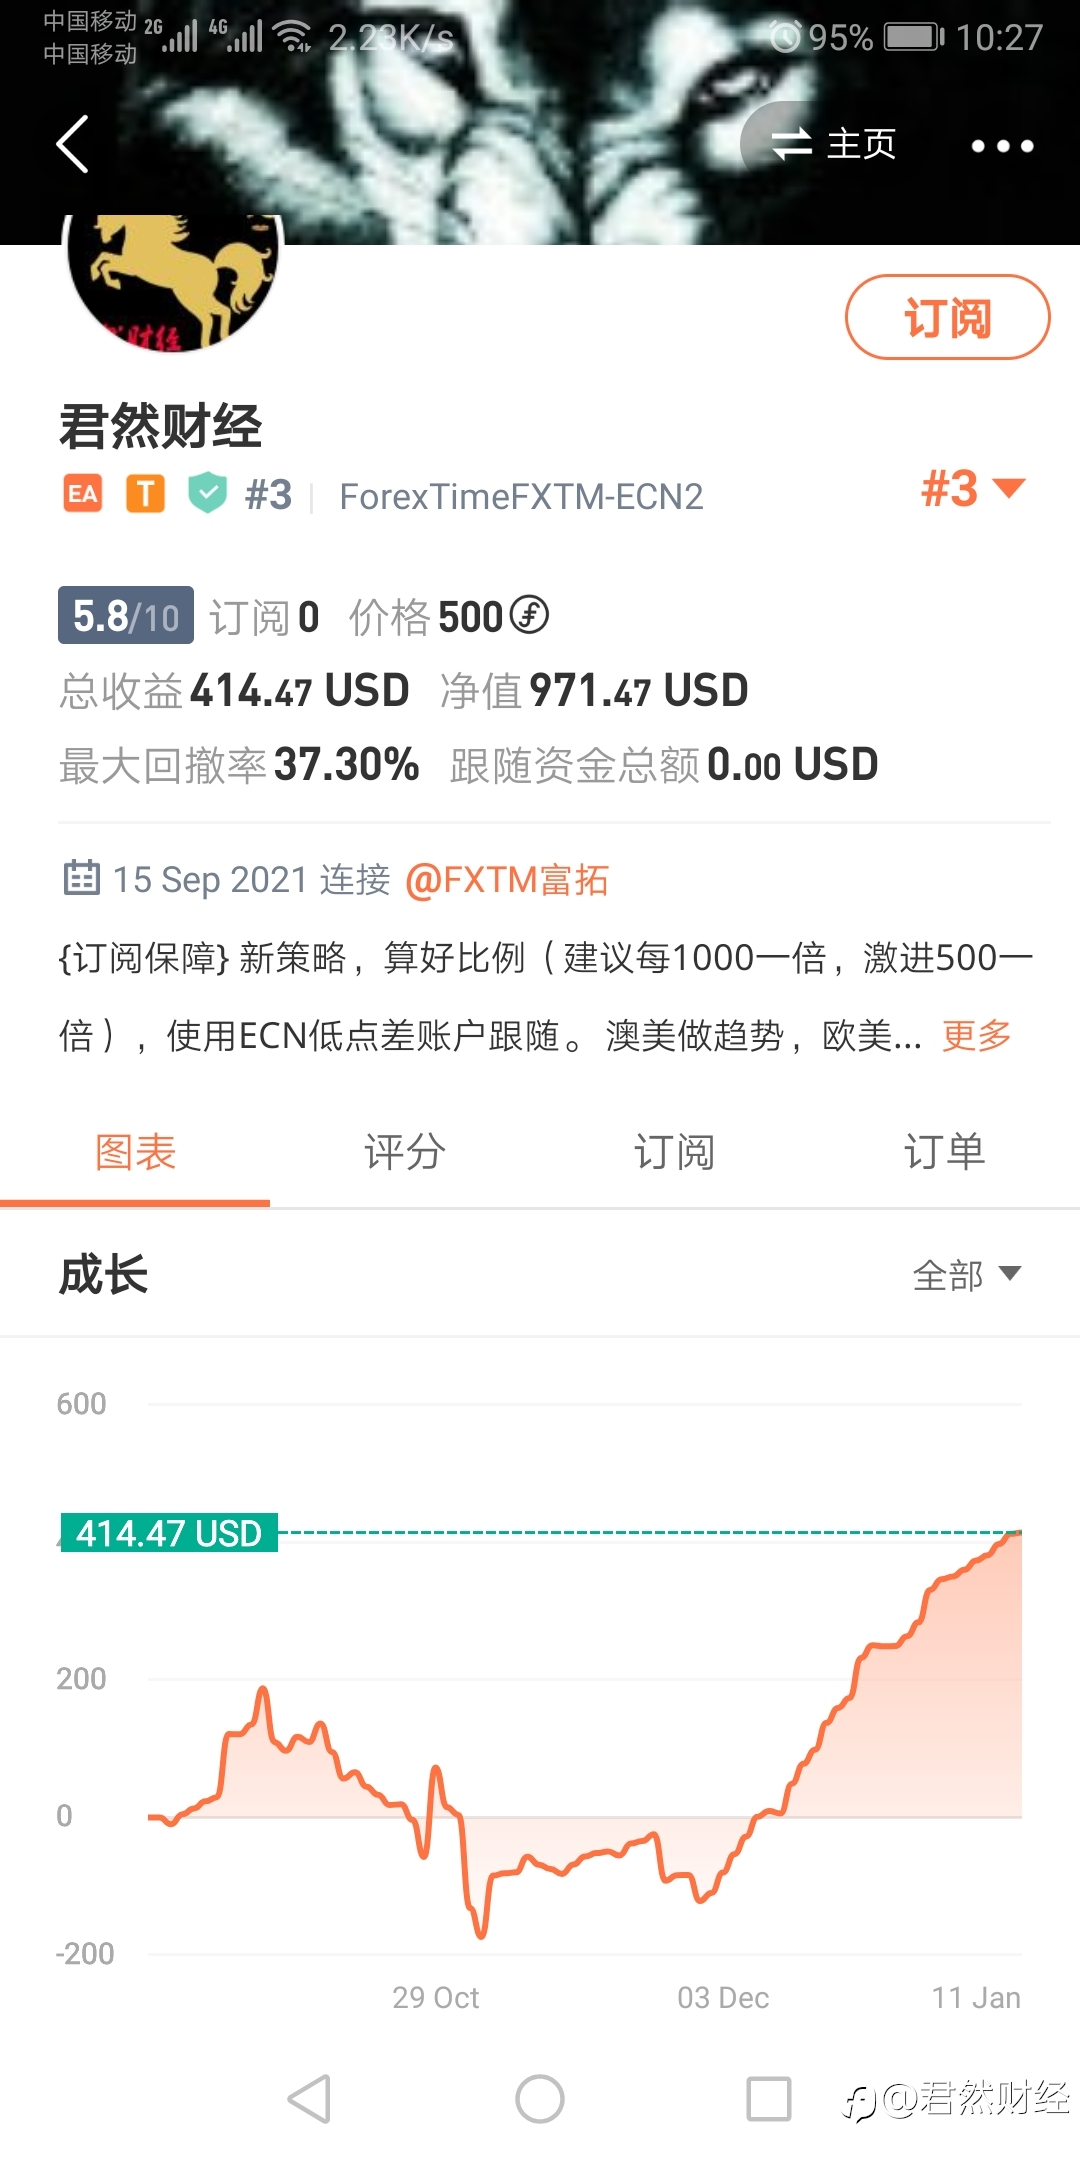
Task: Expand description with 更多 link
Action: pos(977,1035)
